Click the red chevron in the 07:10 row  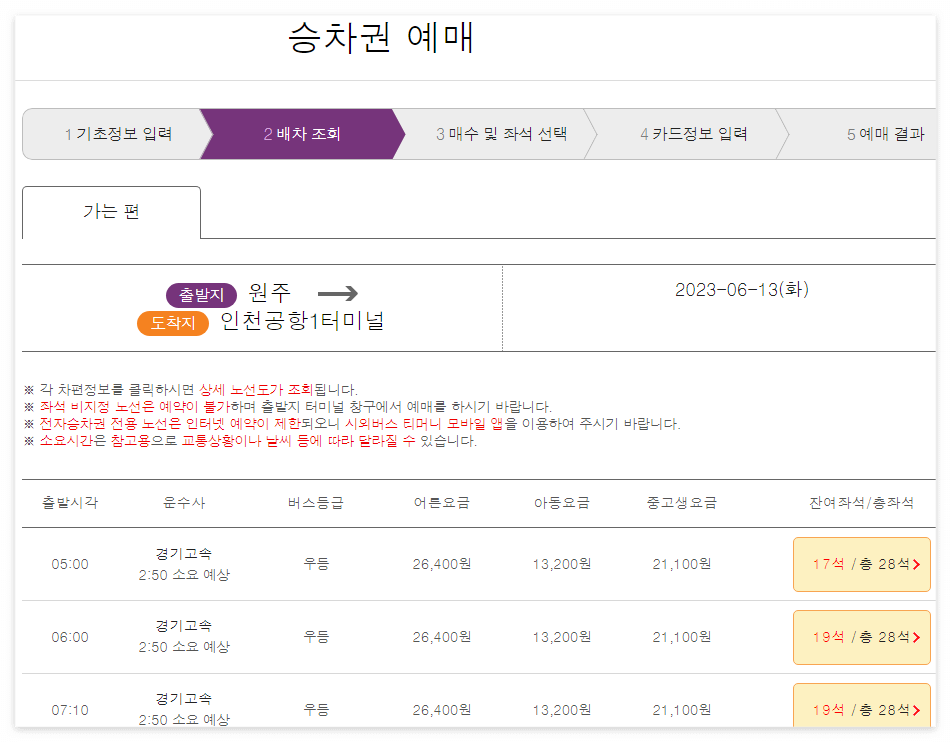tap(916, 710)
